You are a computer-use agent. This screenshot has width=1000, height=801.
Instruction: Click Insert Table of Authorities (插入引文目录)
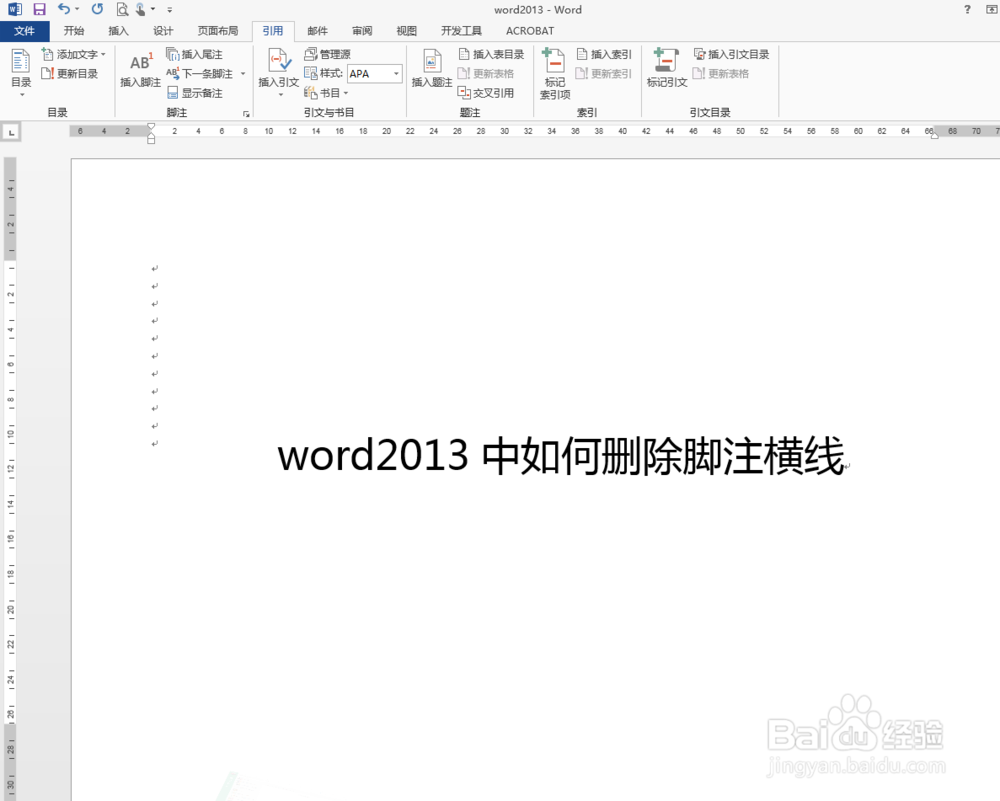coord(732,54)
